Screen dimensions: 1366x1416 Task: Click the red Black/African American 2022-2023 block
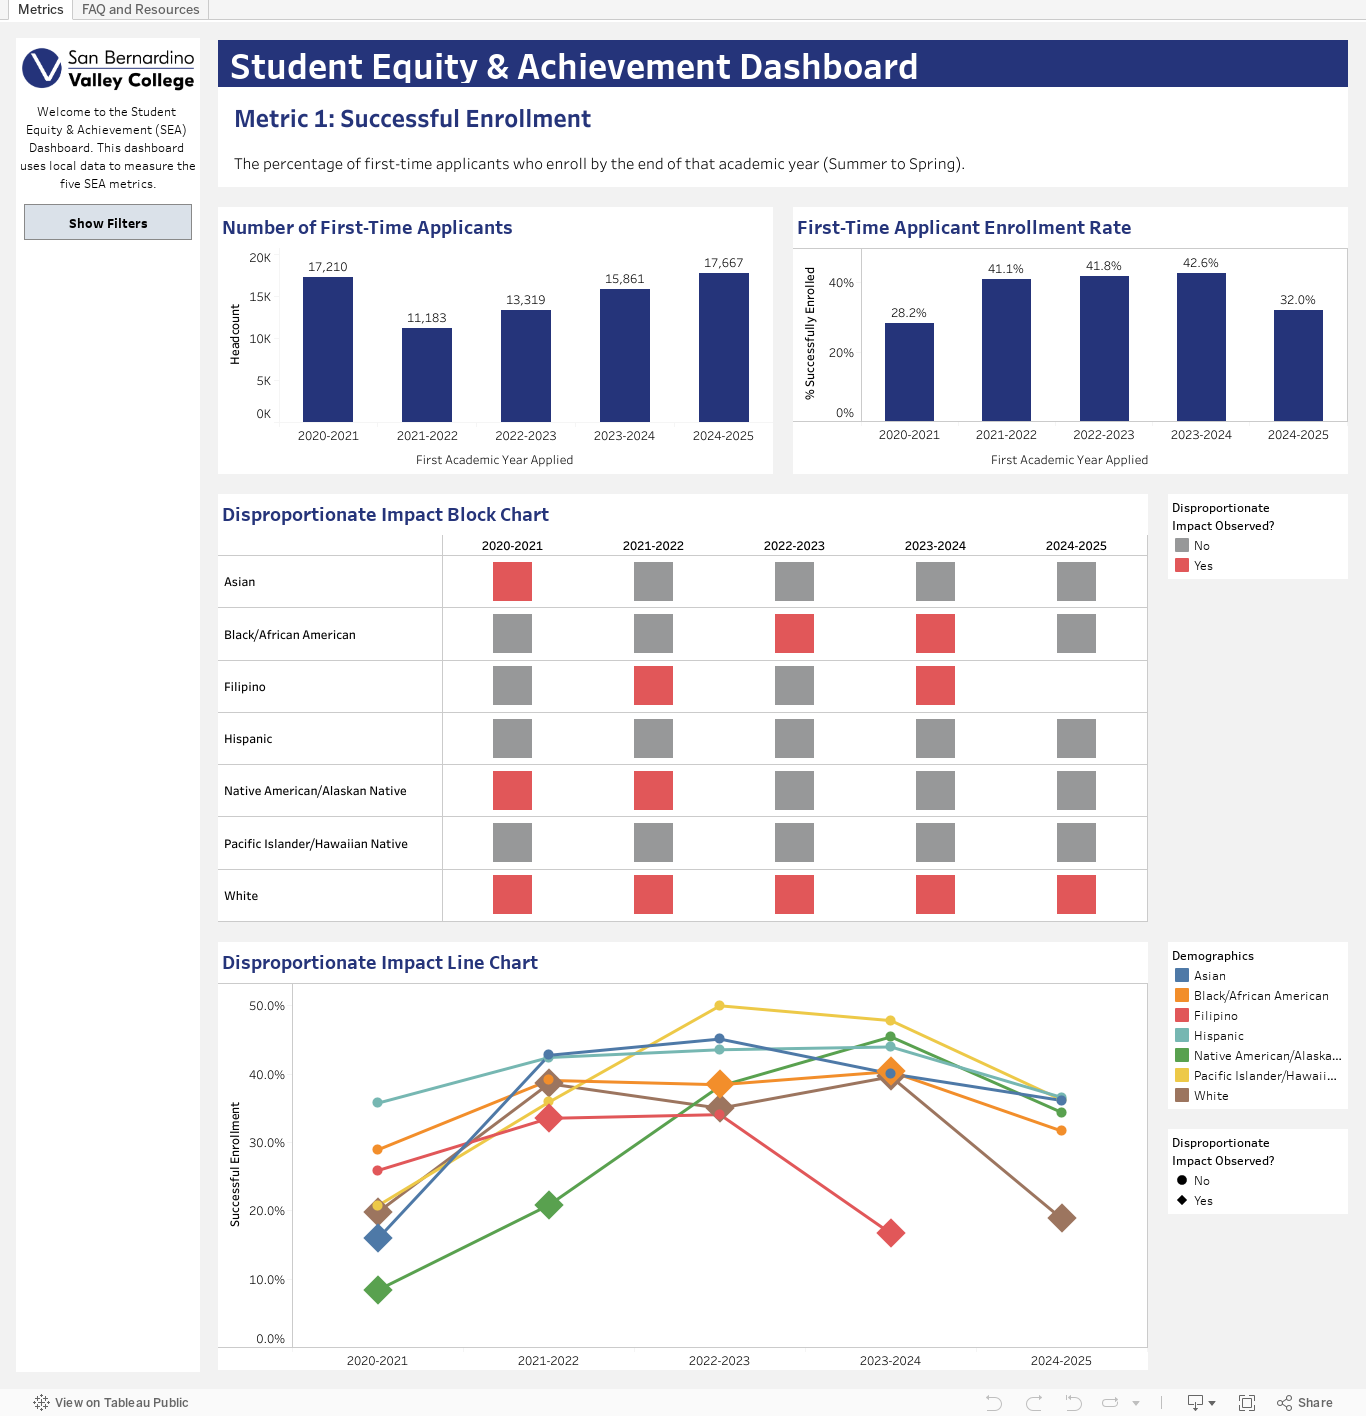[x=794, y=633]
